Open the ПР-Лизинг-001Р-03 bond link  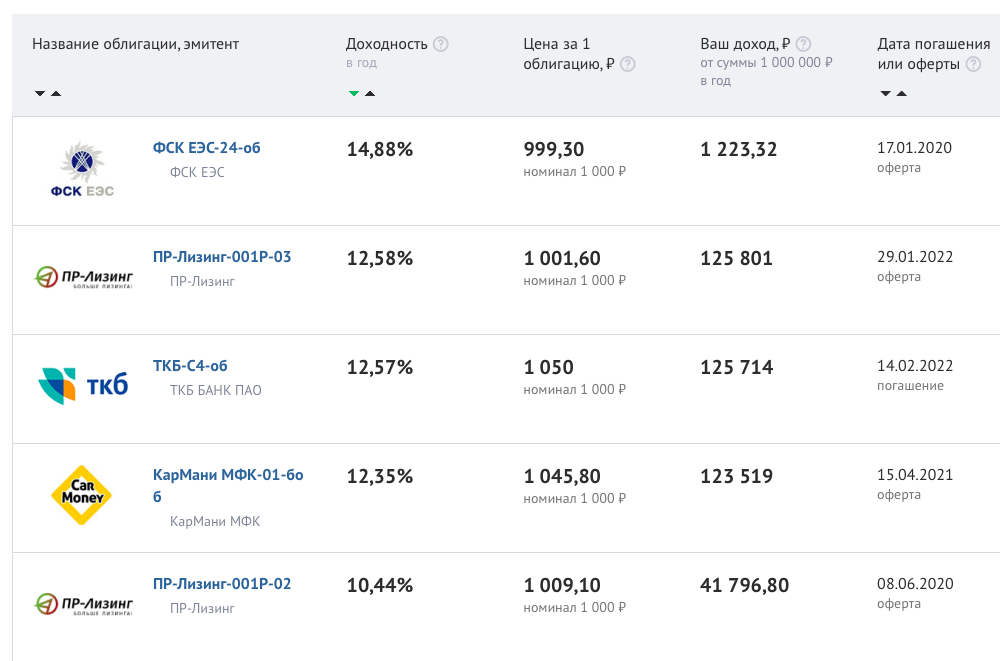coord(222,256)
